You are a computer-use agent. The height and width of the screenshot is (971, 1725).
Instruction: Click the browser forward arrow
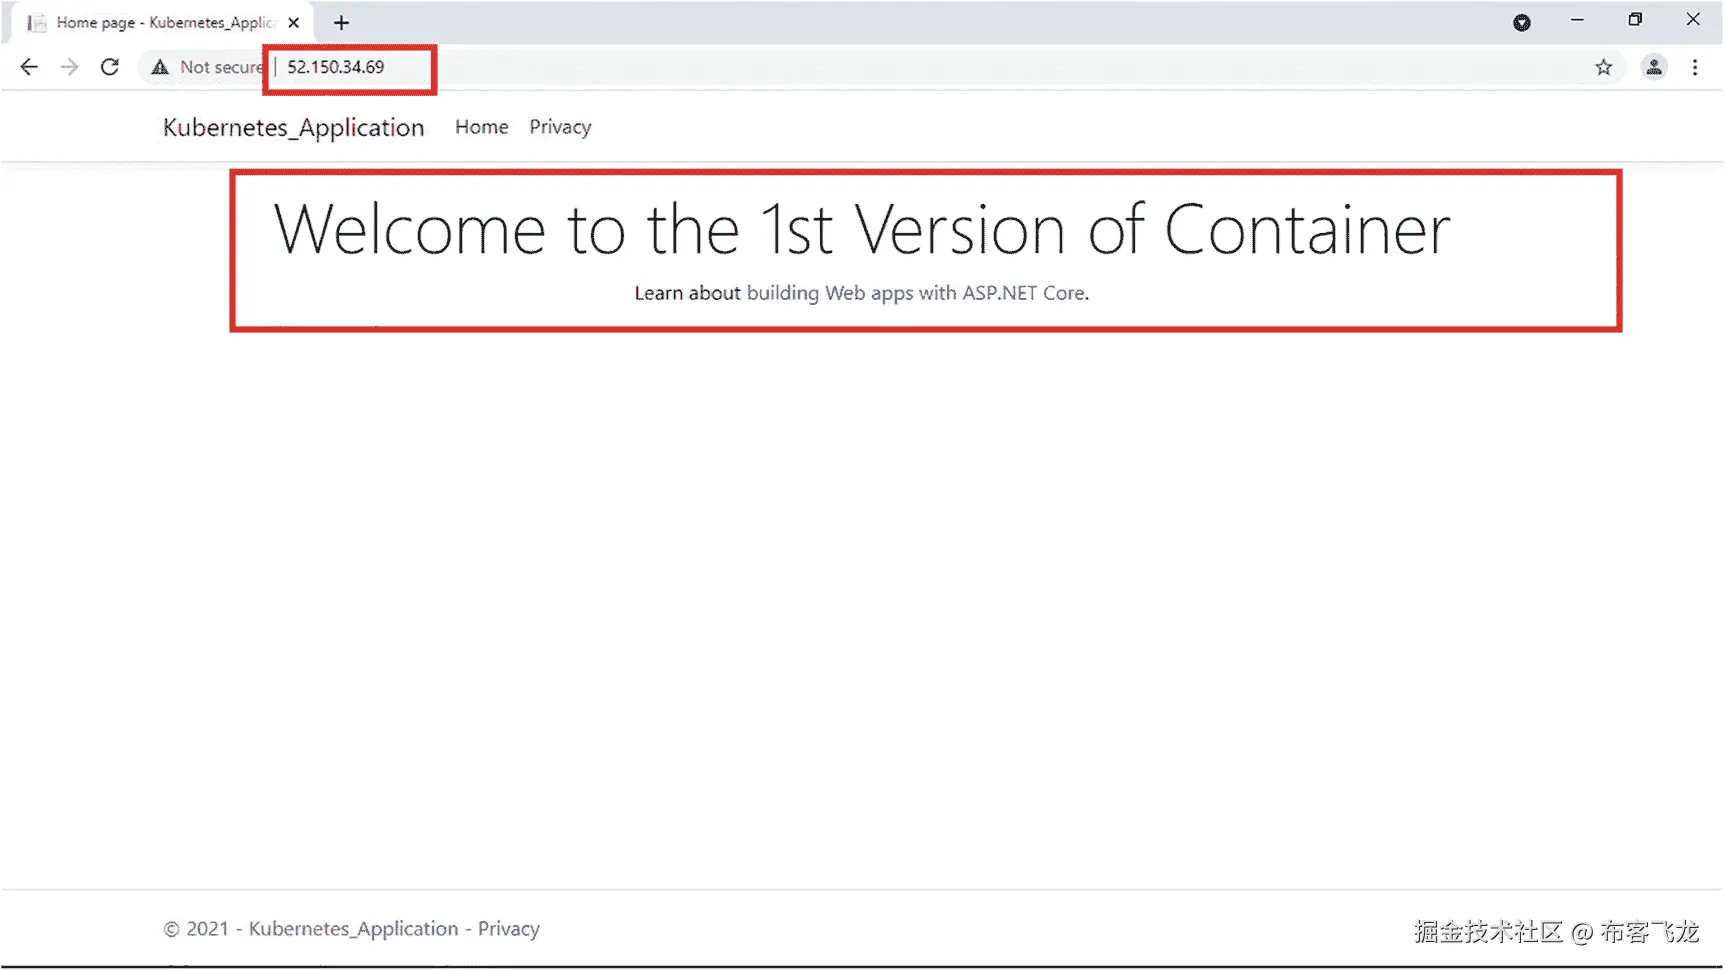(69, 67)
